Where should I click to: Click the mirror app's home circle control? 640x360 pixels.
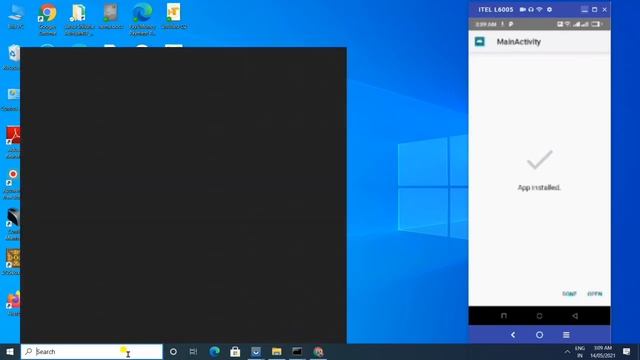click(x=539, y=335)
